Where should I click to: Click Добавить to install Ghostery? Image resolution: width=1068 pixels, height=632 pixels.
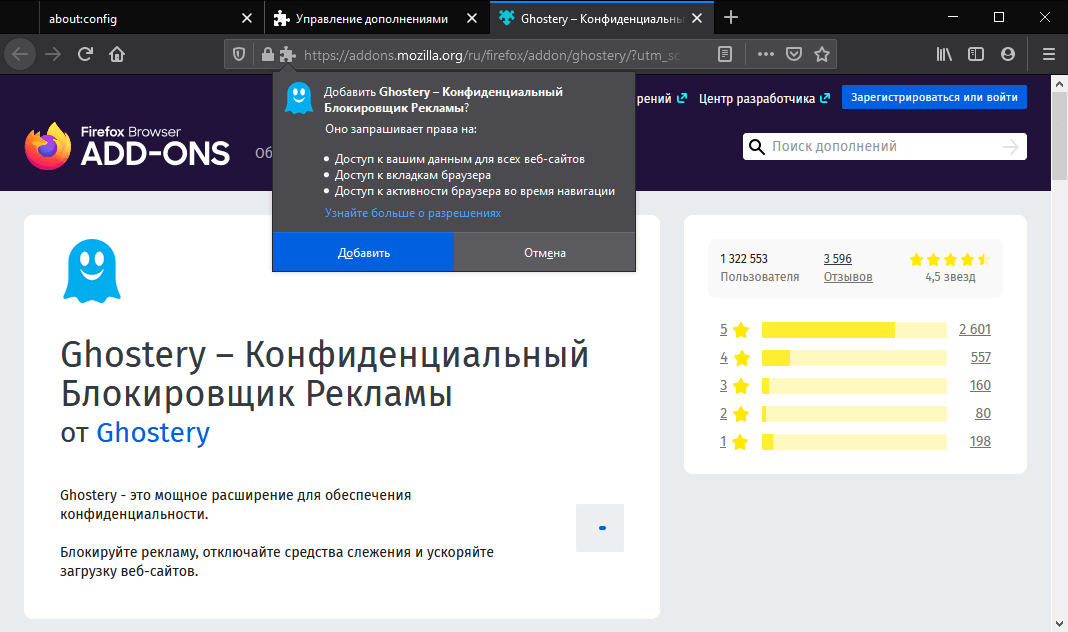[364, 253]
